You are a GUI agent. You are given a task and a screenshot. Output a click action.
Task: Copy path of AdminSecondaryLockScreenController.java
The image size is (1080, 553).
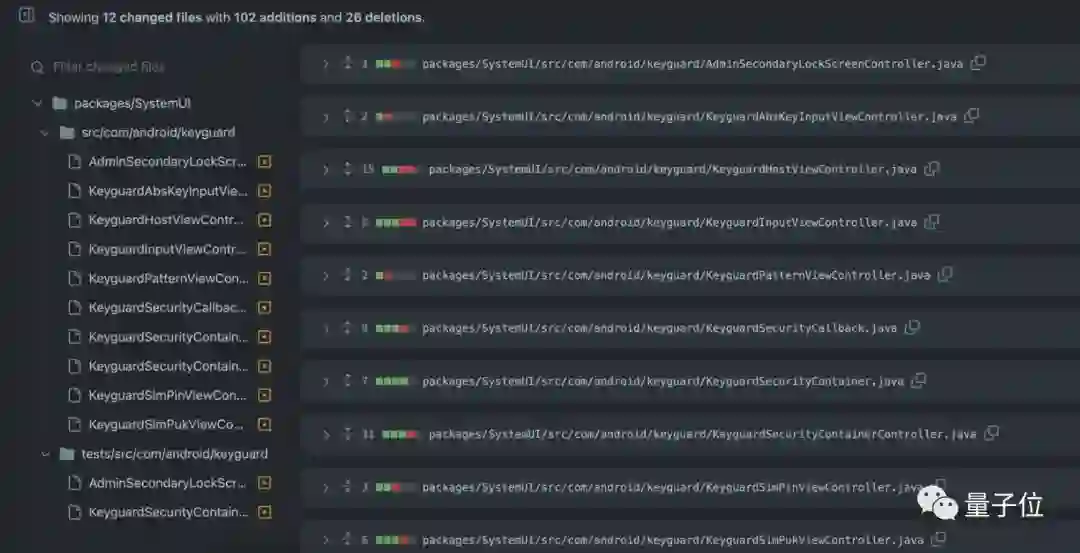pyautogui.click(x=978, y=63)
